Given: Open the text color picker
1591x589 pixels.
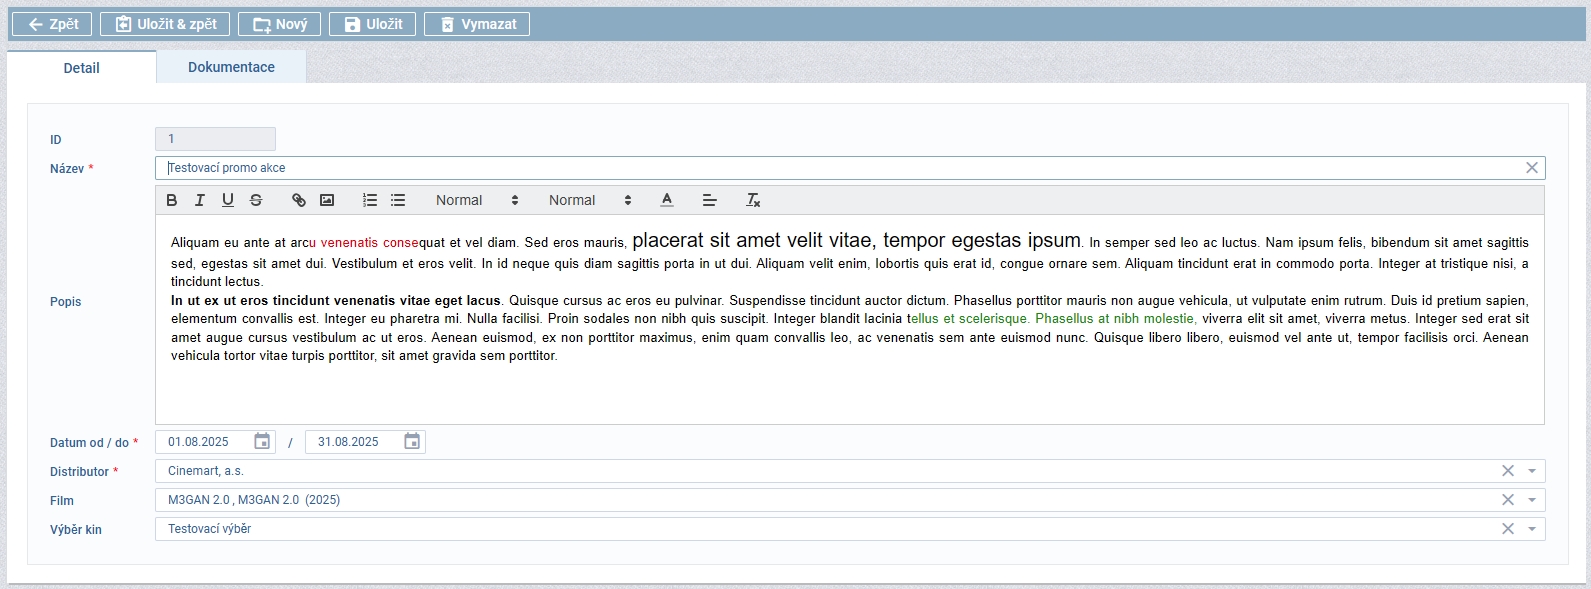Looking at the screenshot, I should [667, 200].
